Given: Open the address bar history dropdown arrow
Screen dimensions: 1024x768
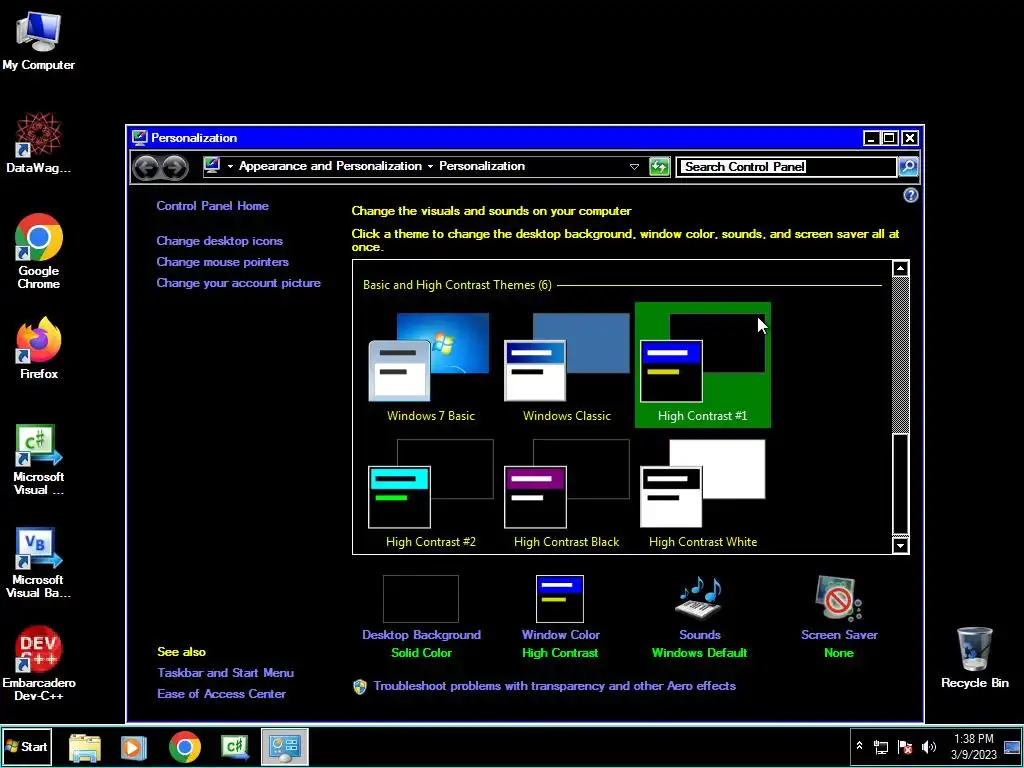Looking at the screenshot, I should coord(633,167).
